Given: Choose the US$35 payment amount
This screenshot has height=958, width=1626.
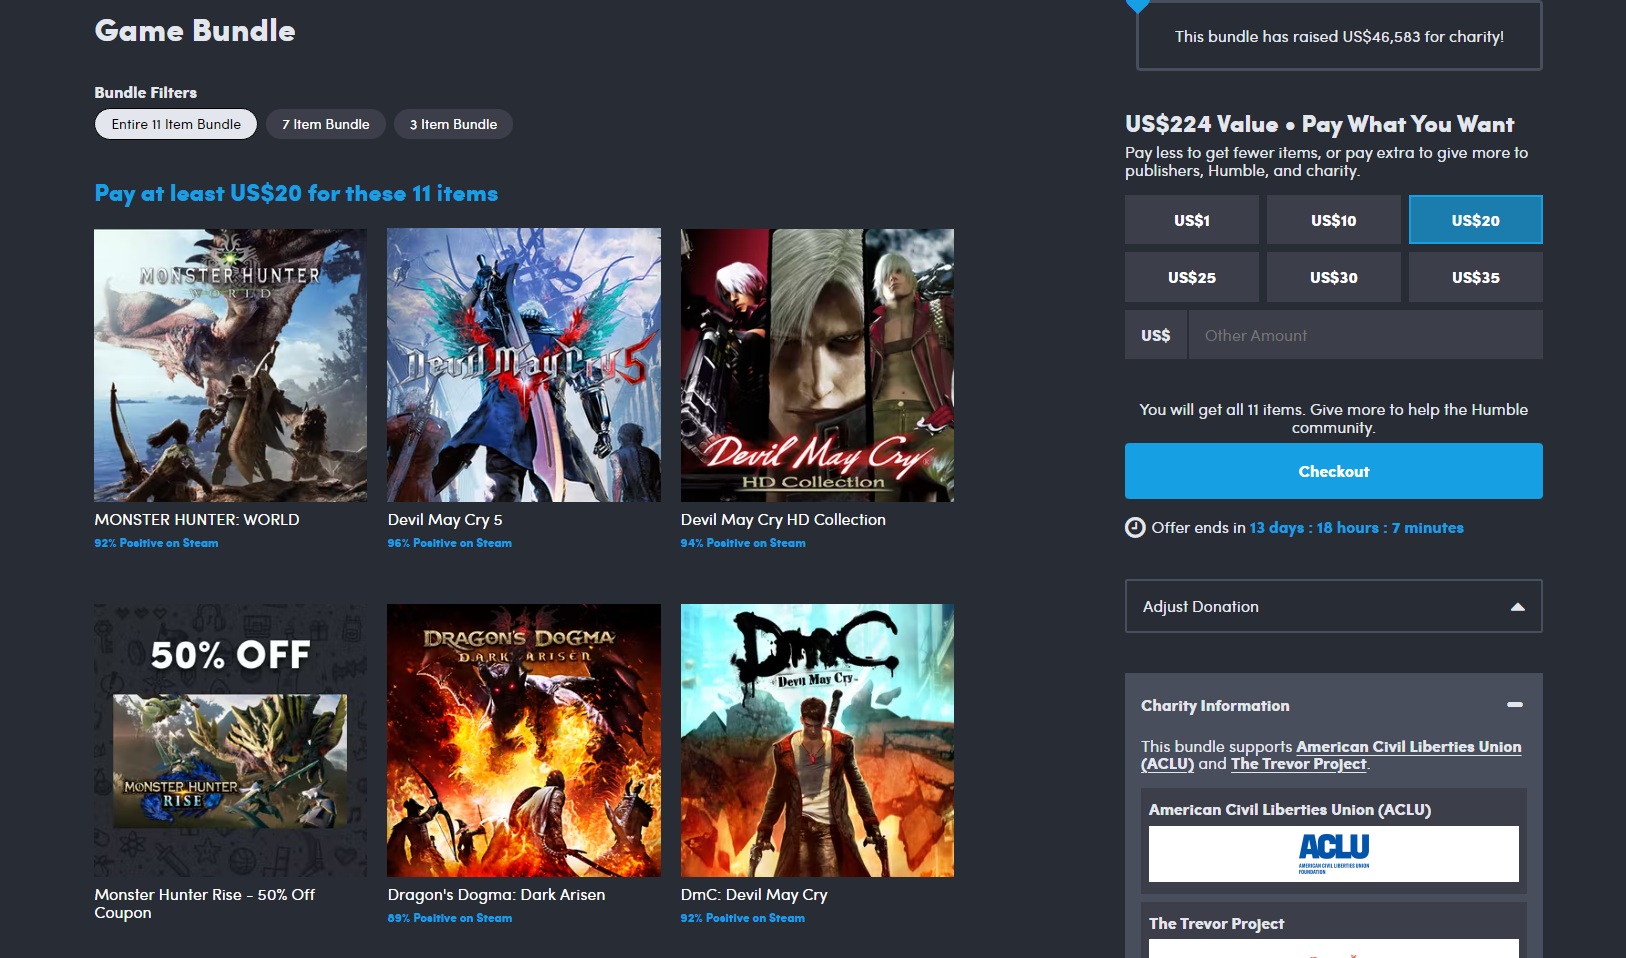Looking at the screenshot, I should pyautogui.click(x=1476, y=277).
